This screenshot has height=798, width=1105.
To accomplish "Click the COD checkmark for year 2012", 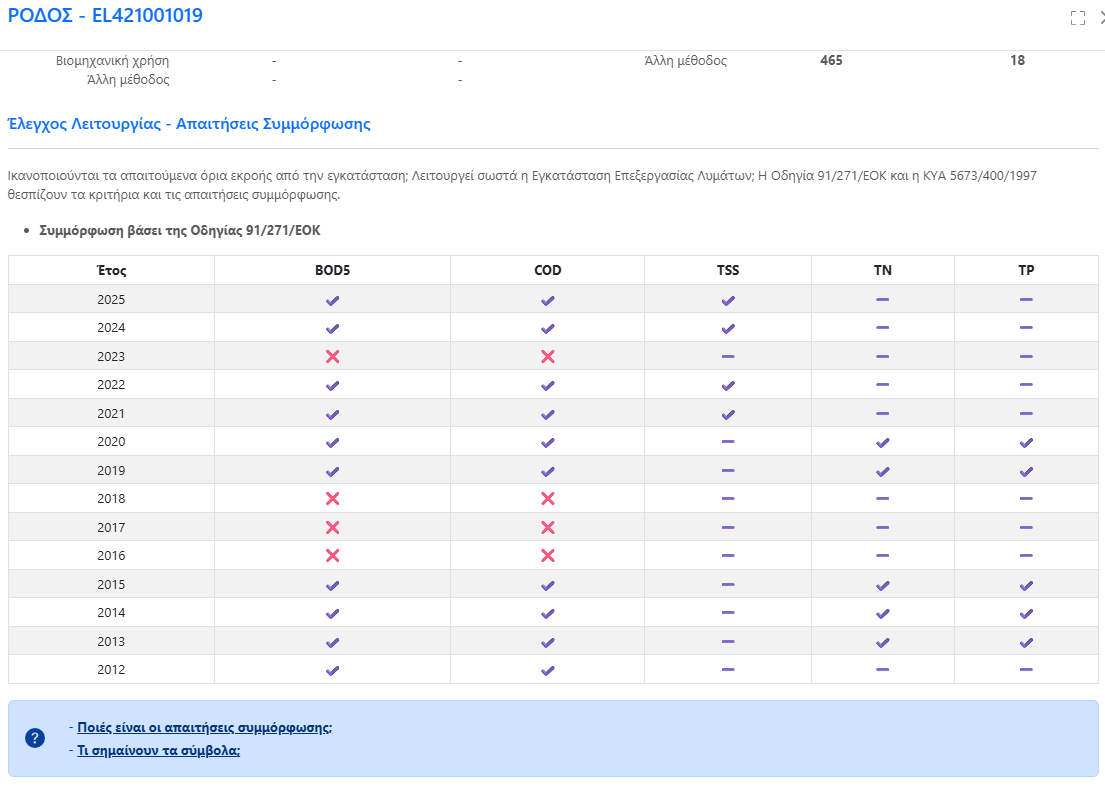I will [548, 671].
